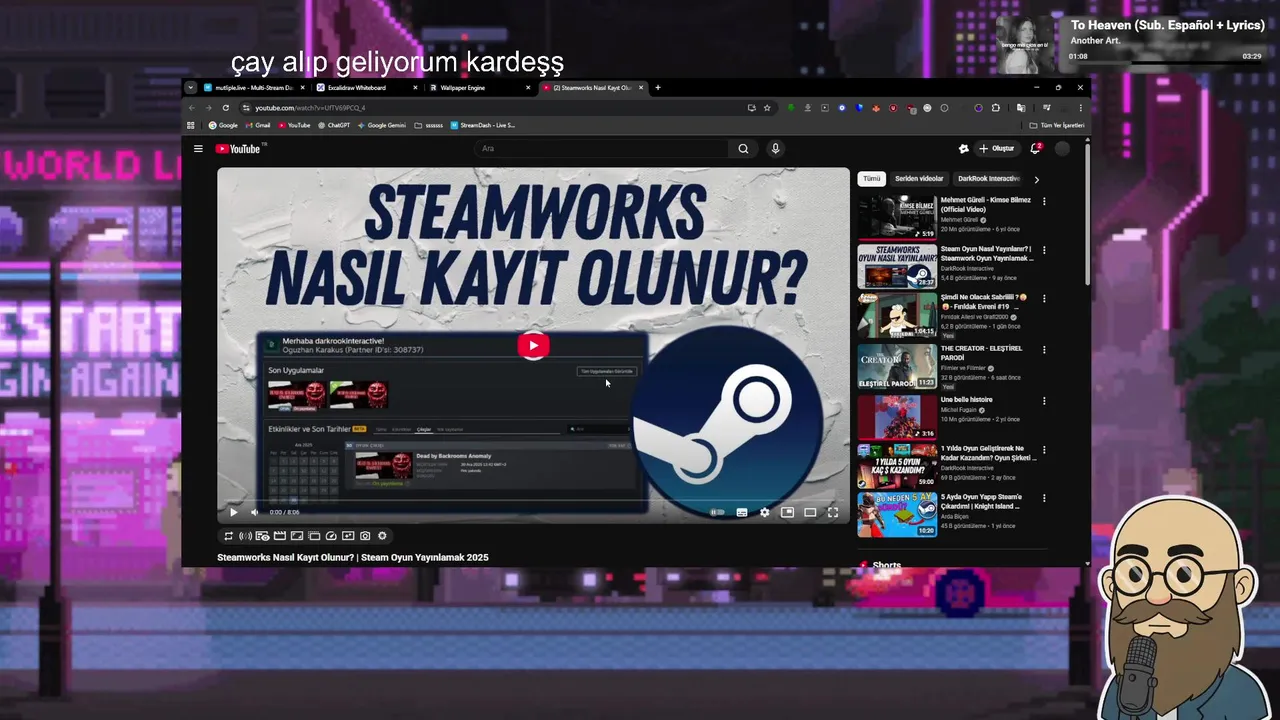Show more filter chips with right arrow
The height and width of the screenshot is (720, 1280).
(x=1036, y=180)
